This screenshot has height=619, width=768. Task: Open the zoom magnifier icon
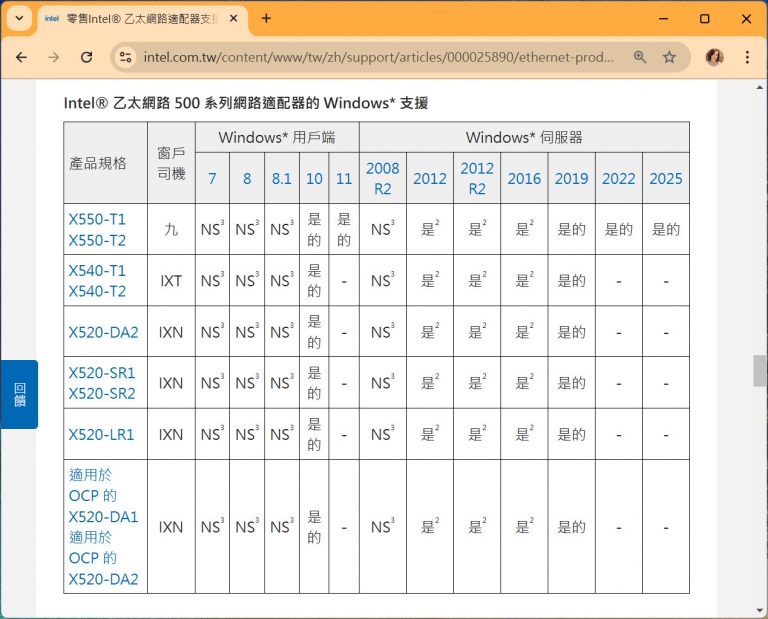coord(640,57)
